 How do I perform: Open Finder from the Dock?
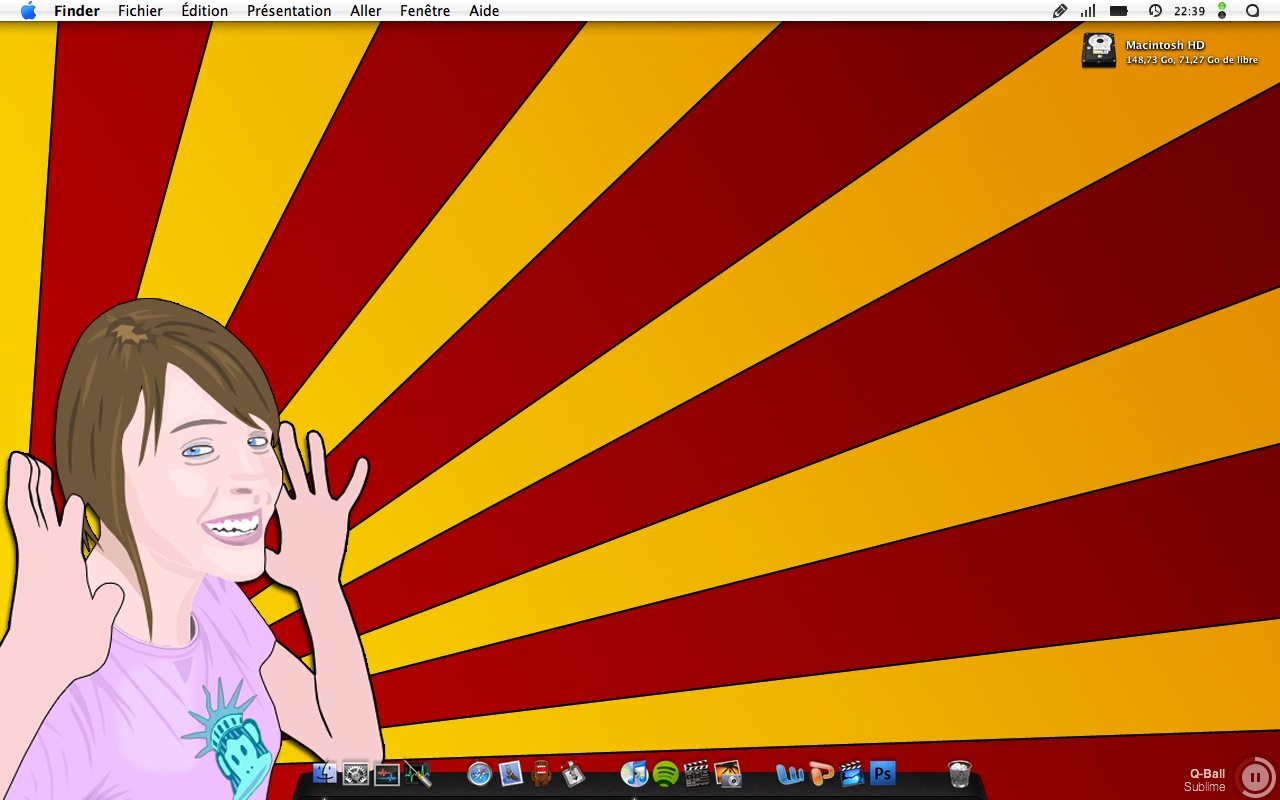pos(325,773)
